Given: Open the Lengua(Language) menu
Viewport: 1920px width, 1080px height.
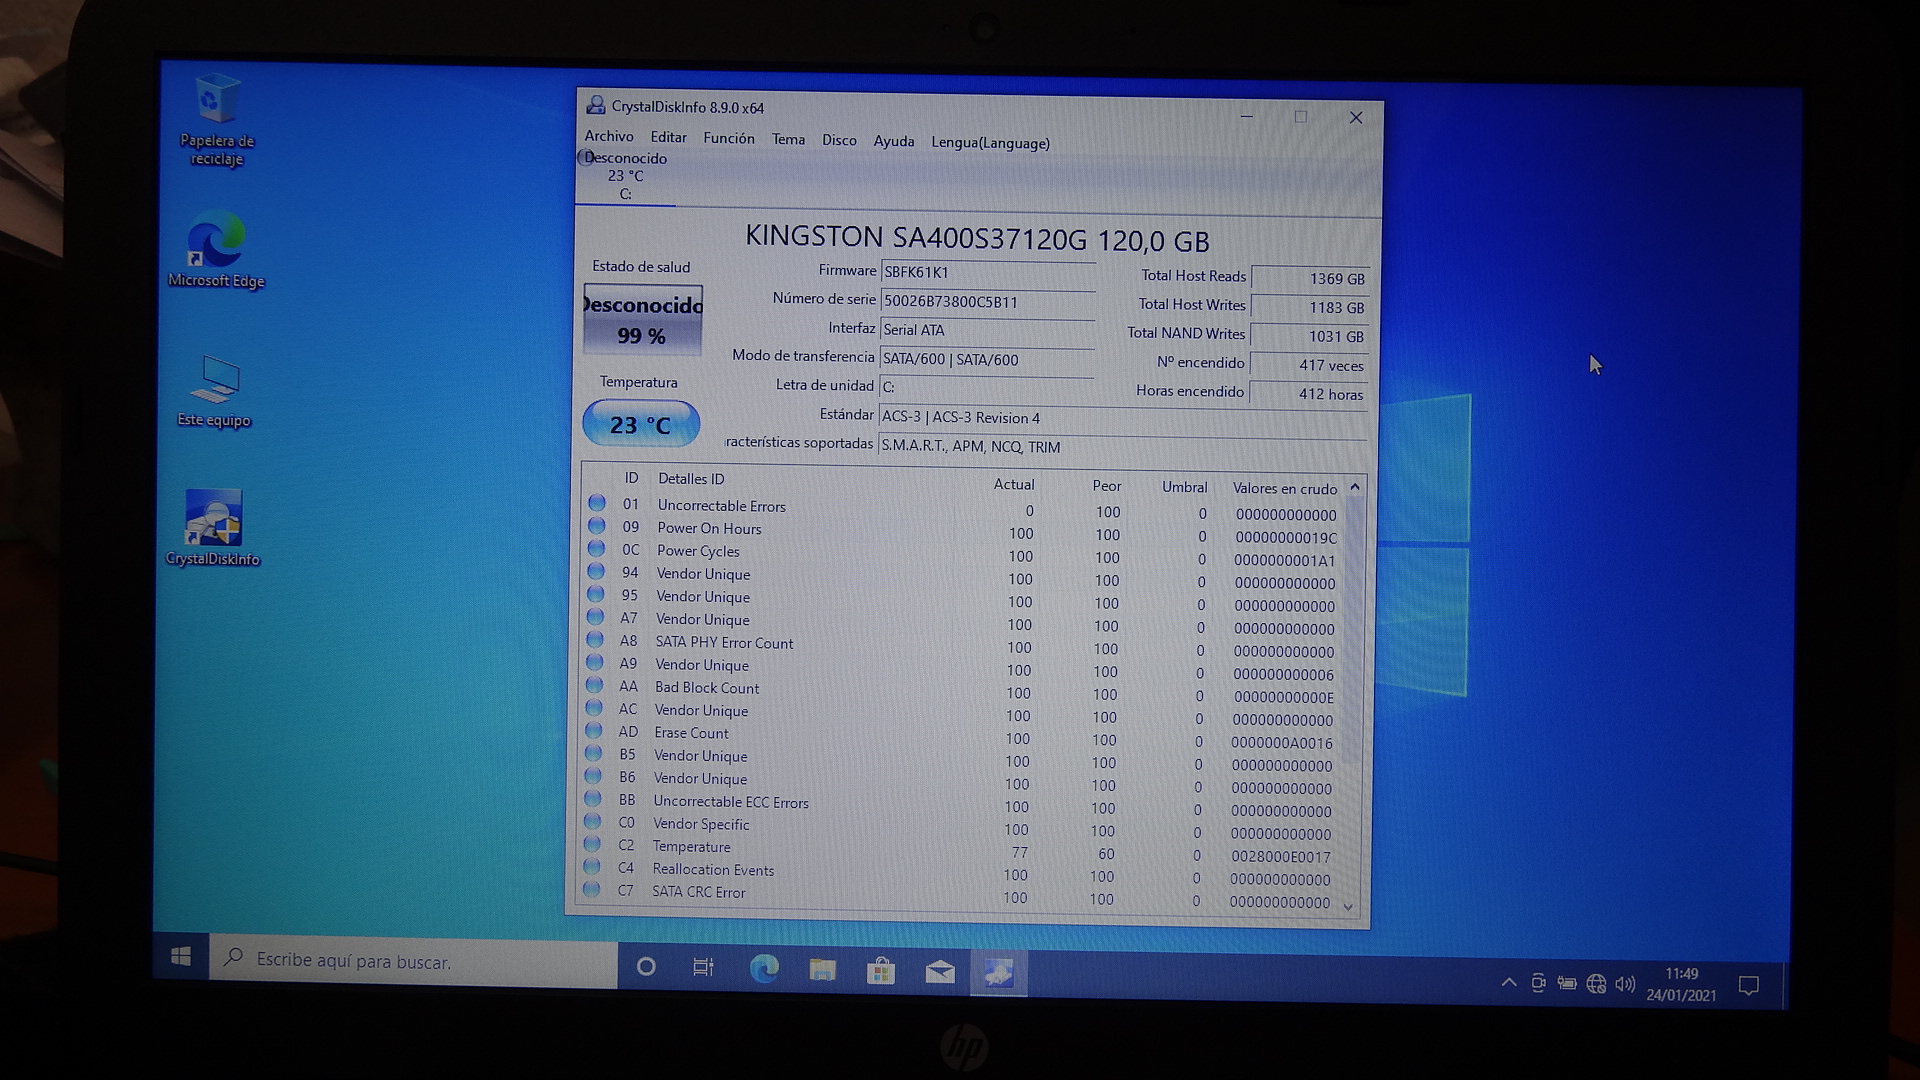Looking at the screenshot, I should pos(990,143).
